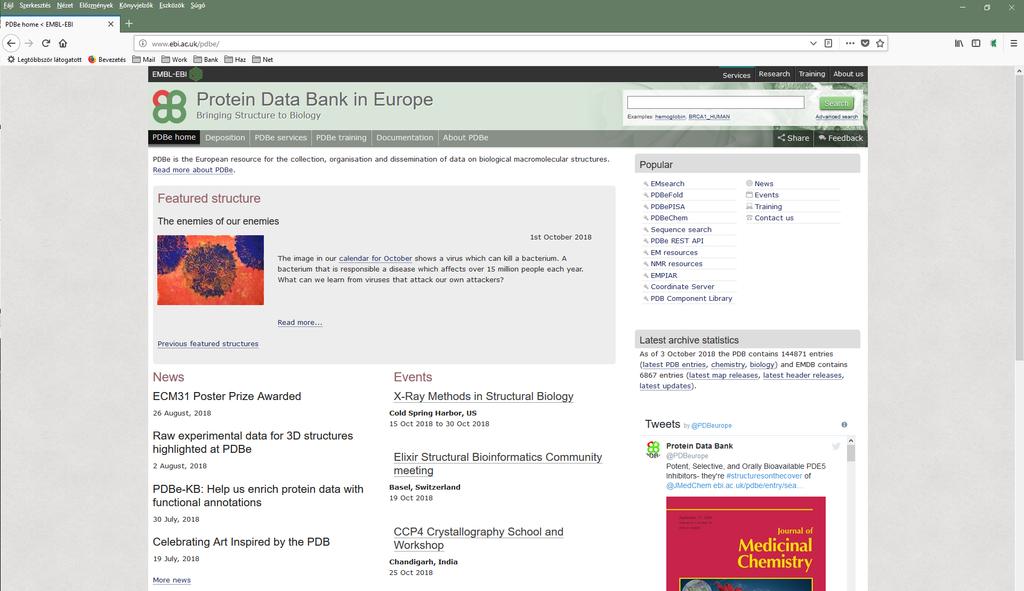Open the Net bookmarks folder
The width and height of the screenshot is (1024, 591).
(x=263, y=59)
